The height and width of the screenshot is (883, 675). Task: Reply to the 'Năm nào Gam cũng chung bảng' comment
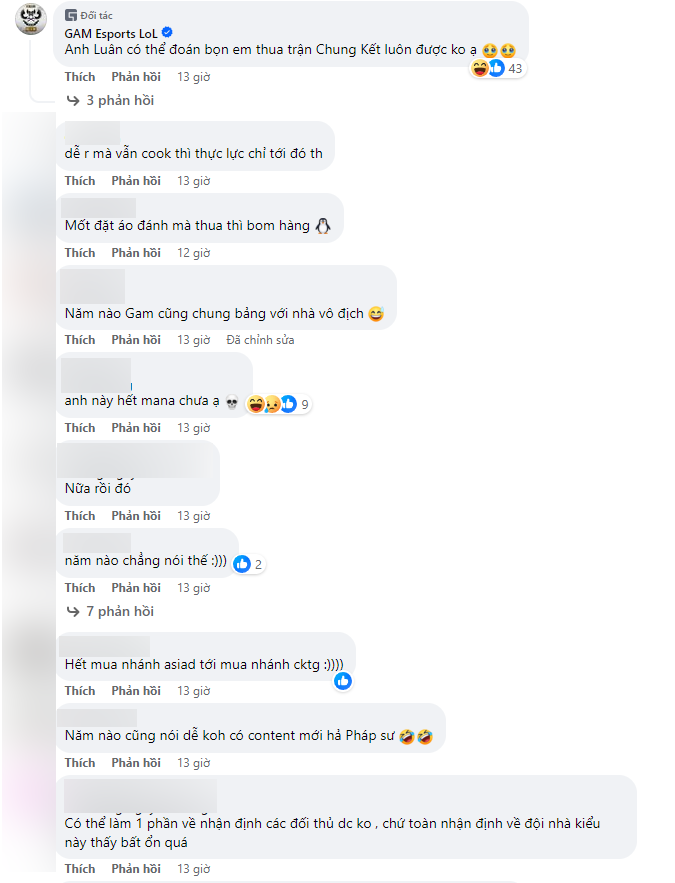[x=136, y=340]
